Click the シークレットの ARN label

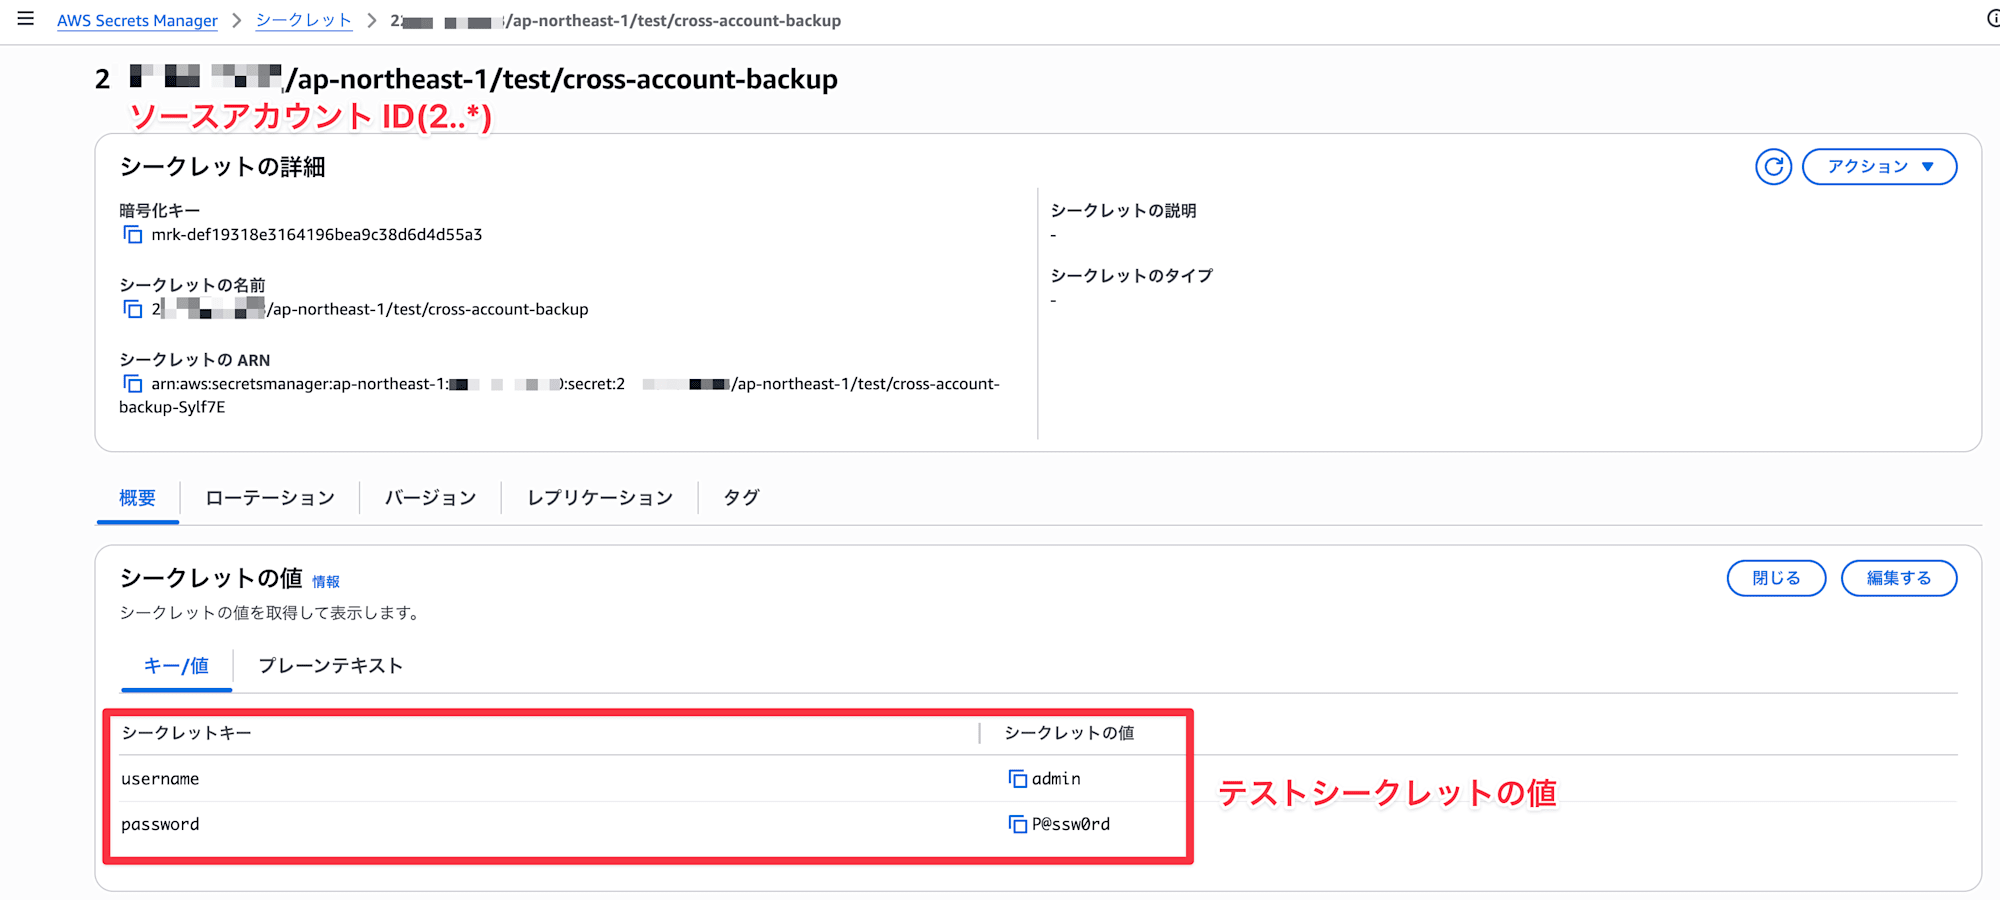click(195, 360)
